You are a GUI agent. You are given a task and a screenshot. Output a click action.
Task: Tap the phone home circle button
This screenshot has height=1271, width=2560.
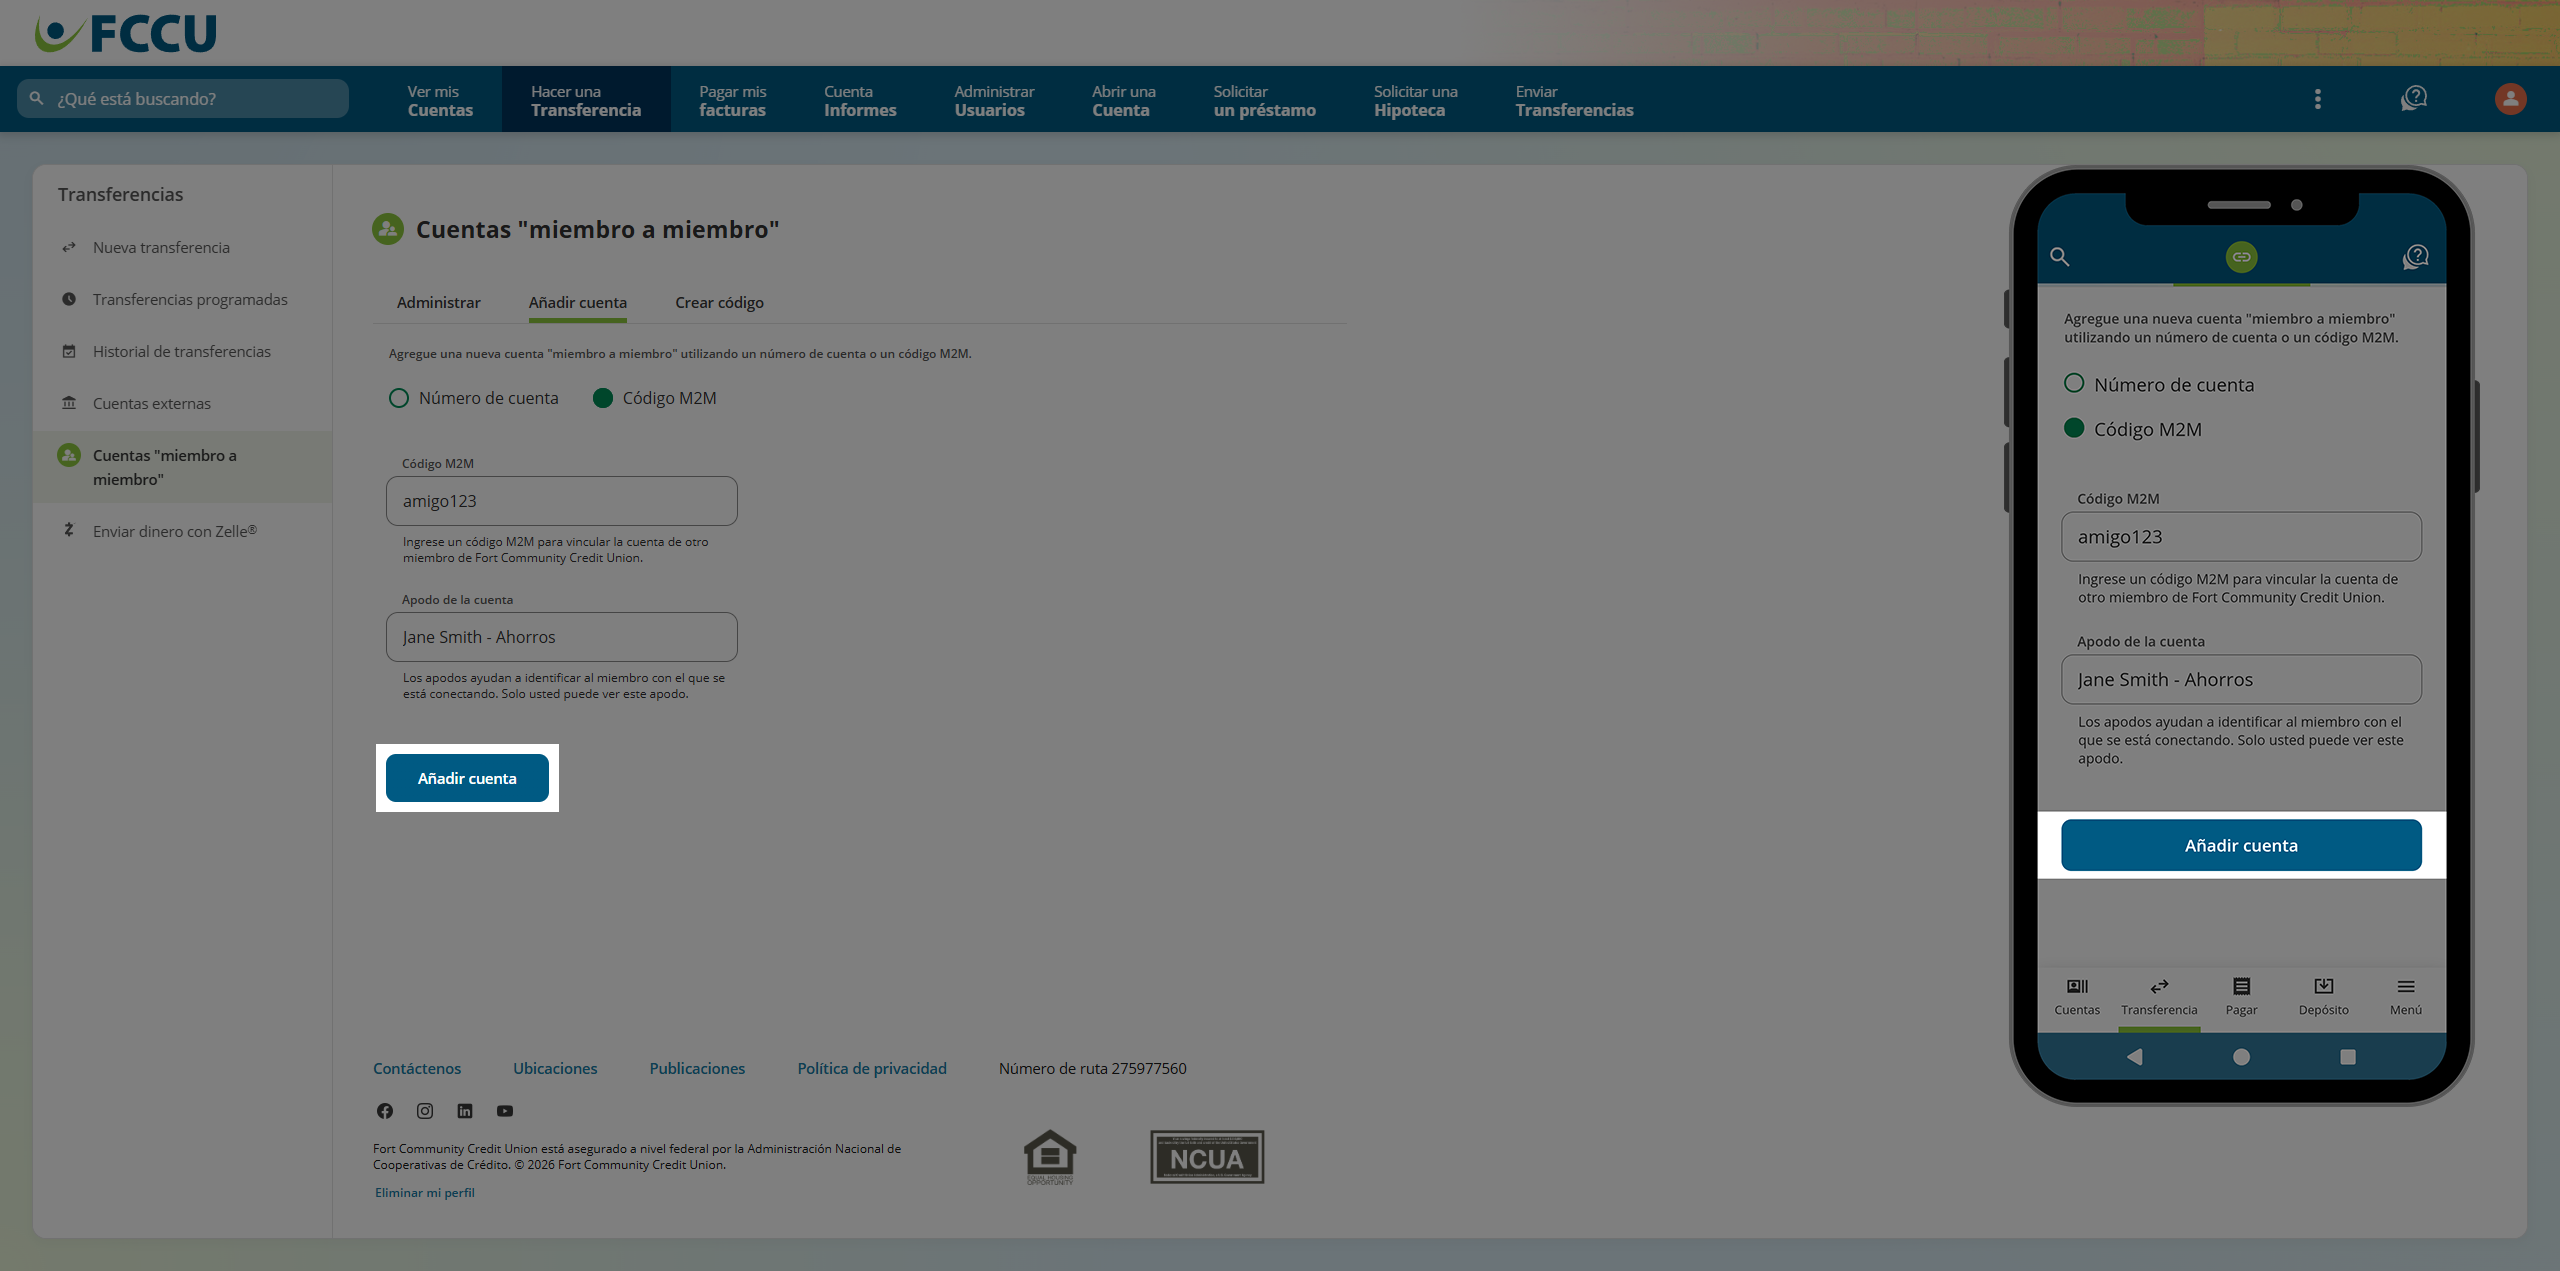(x=2242, y=1057)
